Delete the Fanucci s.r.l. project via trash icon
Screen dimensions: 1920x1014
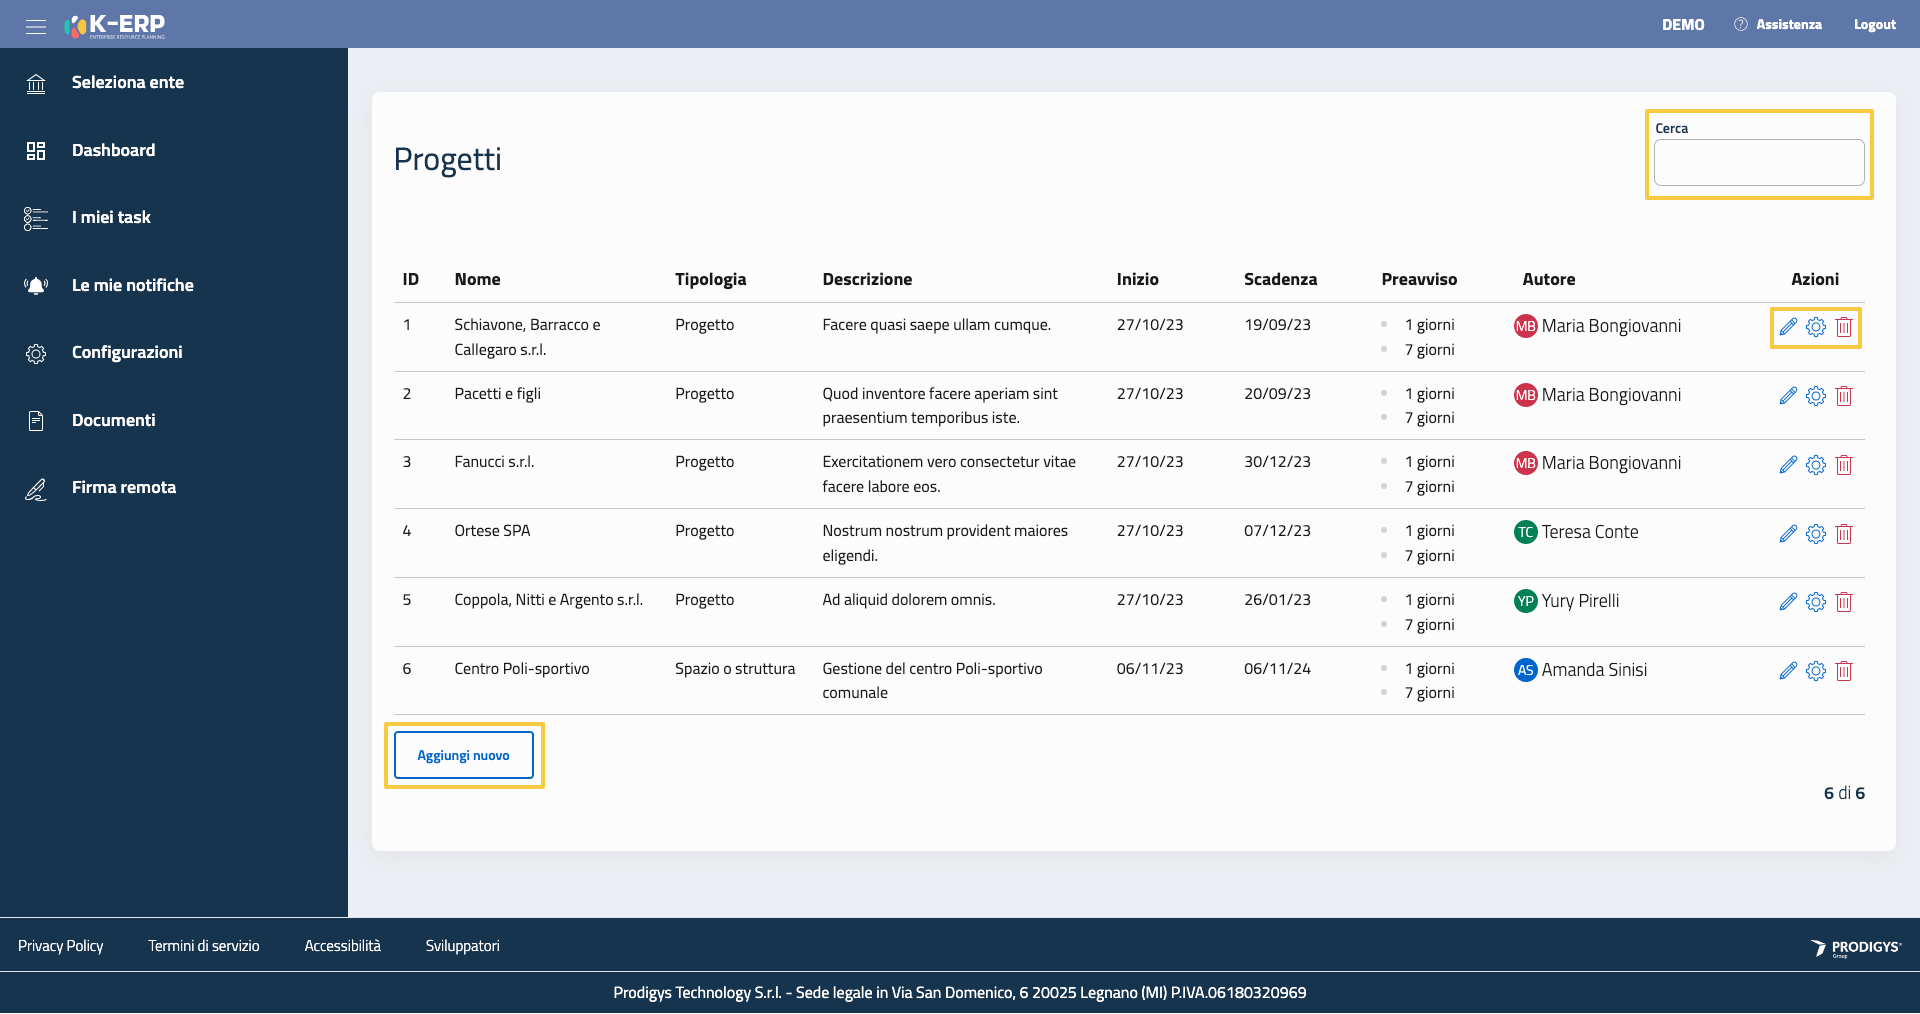[x=1844, y=465]
